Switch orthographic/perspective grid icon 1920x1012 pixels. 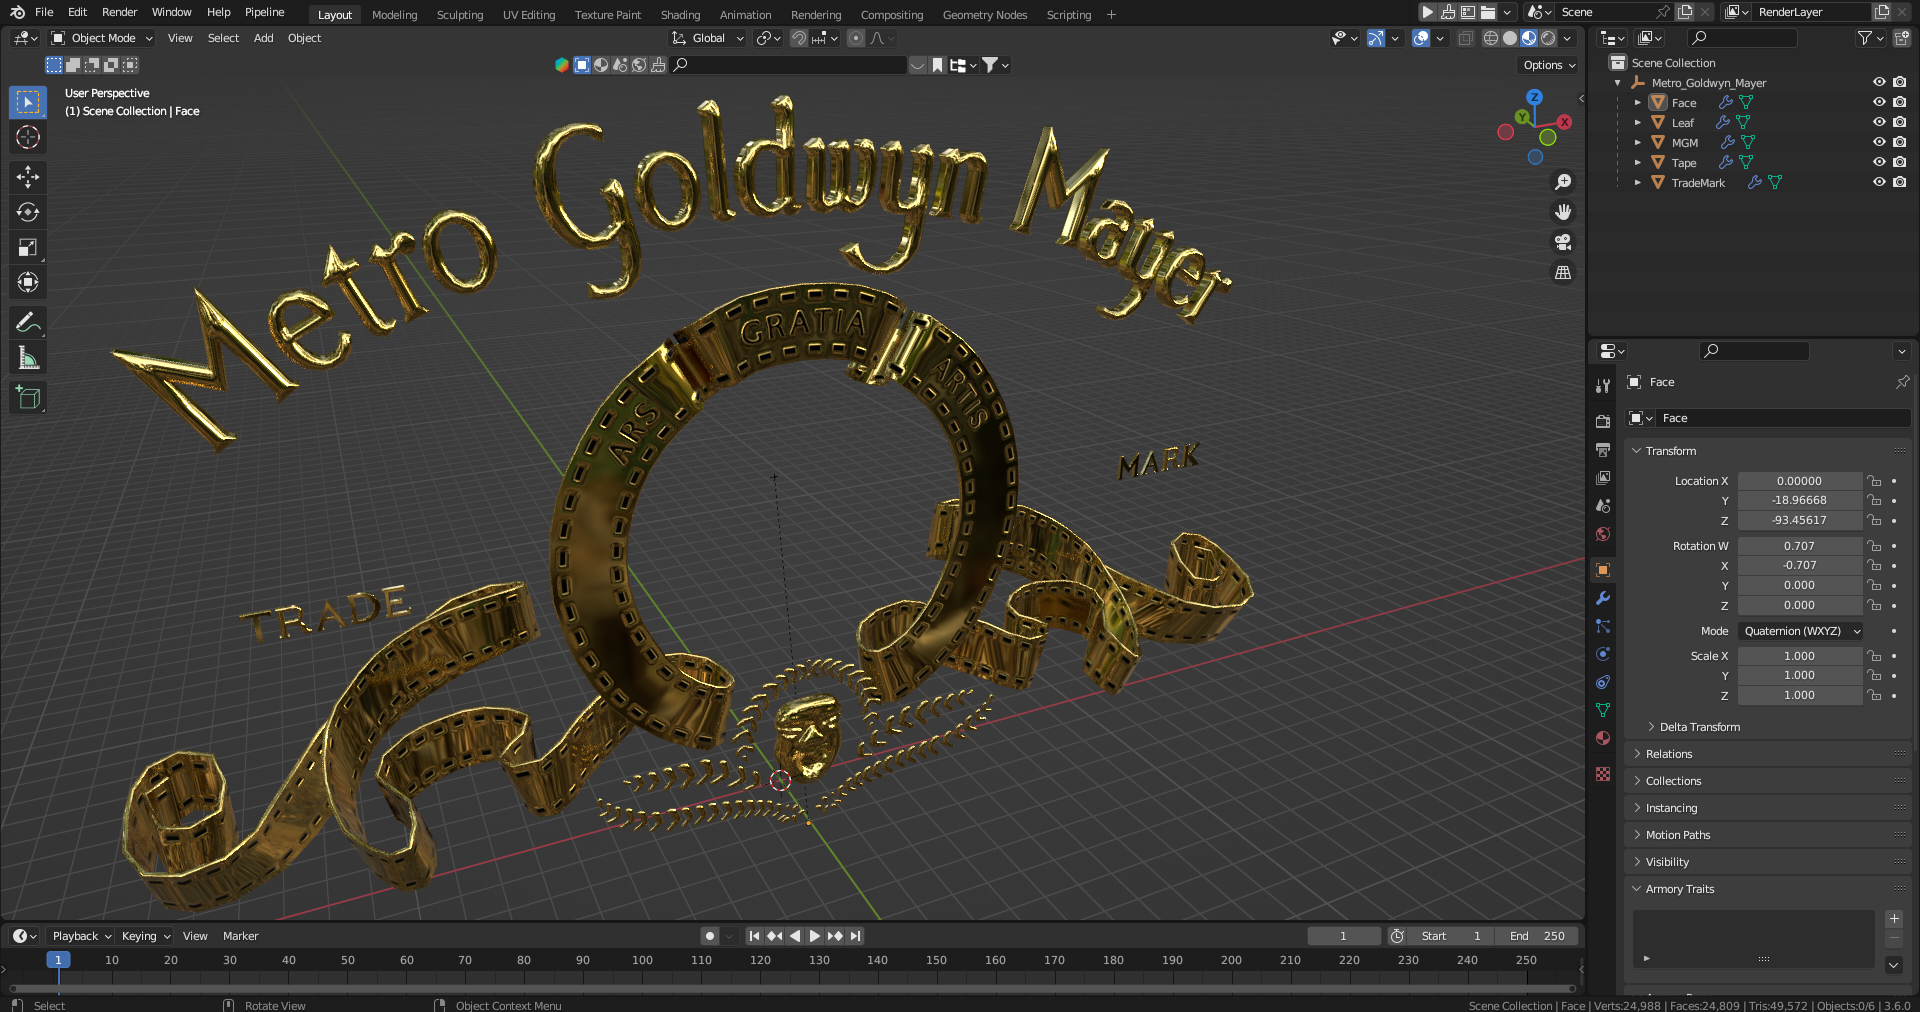(1563, 272)
